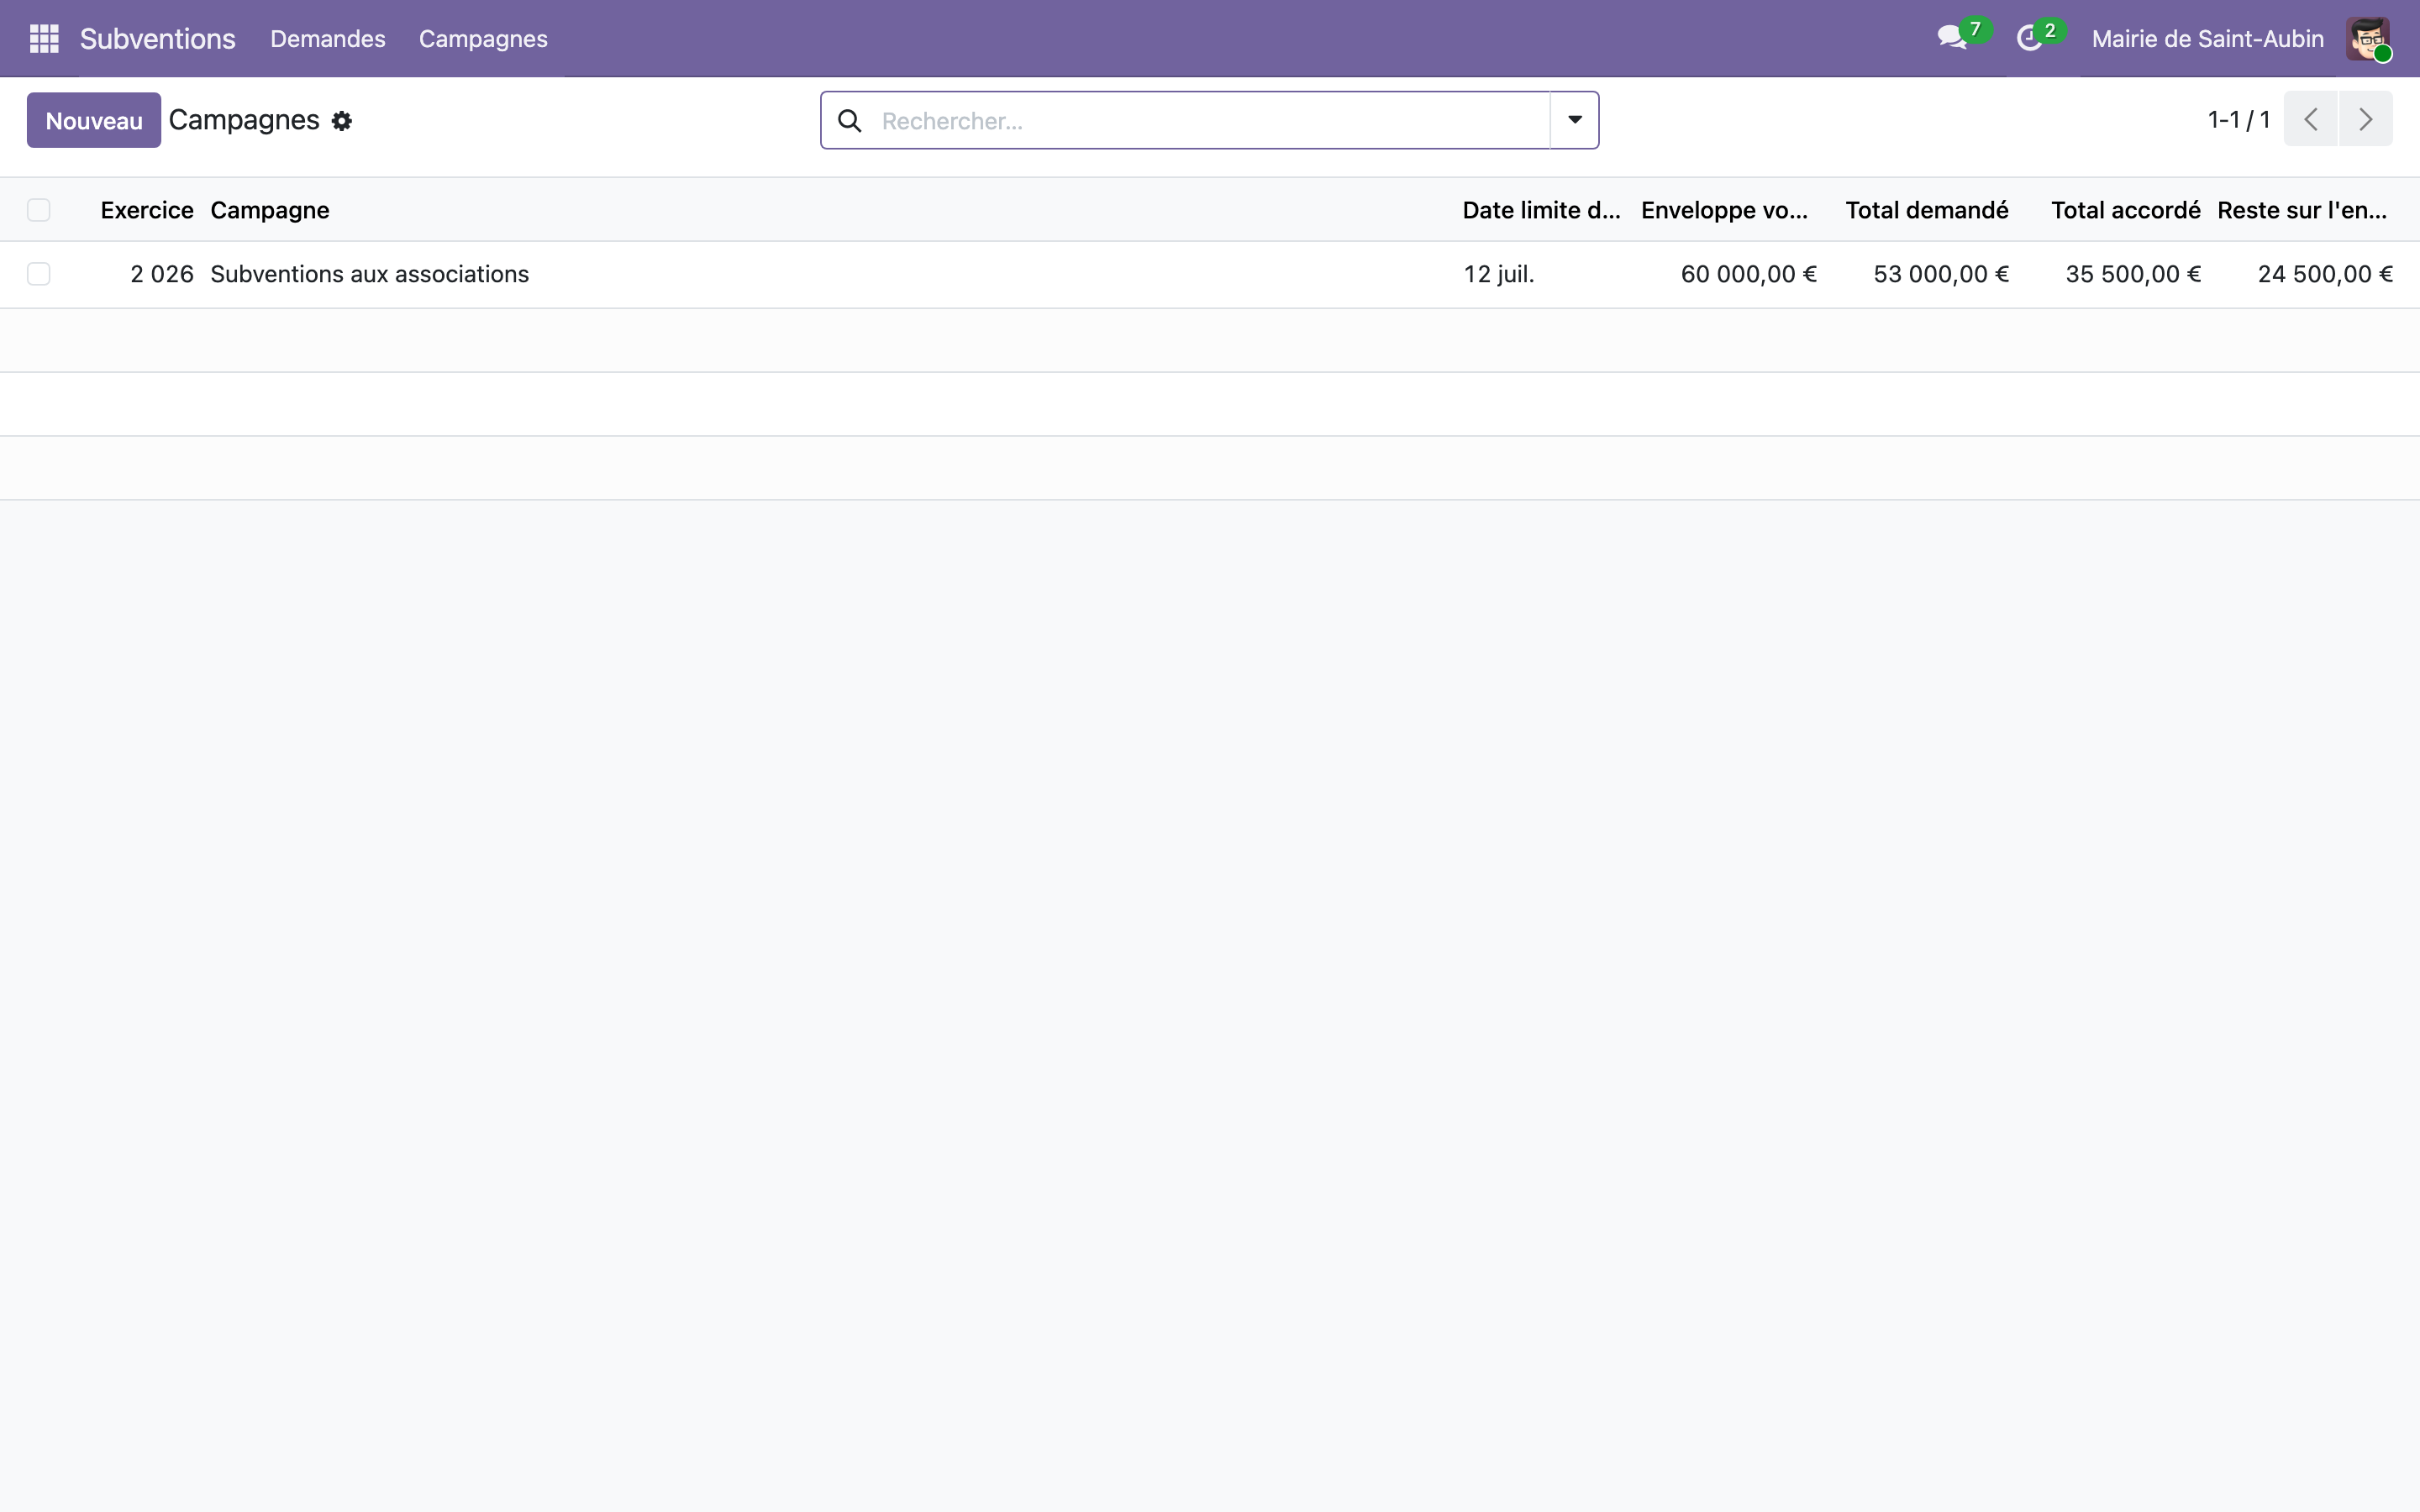Expand the search filters dropdown arrow
This screenshot has height=1512, width=2420.
pos(1575,120)
